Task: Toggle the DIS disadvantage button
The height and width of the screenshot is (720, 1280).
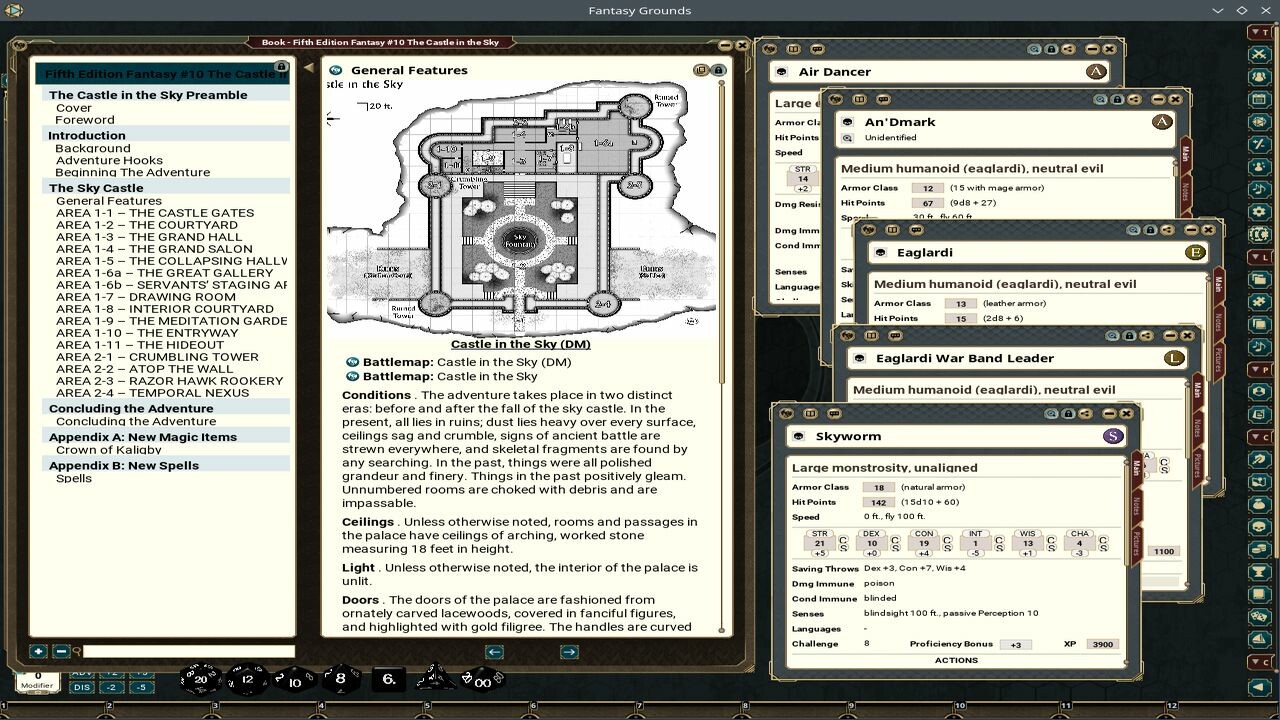Action: pos(81,687)
